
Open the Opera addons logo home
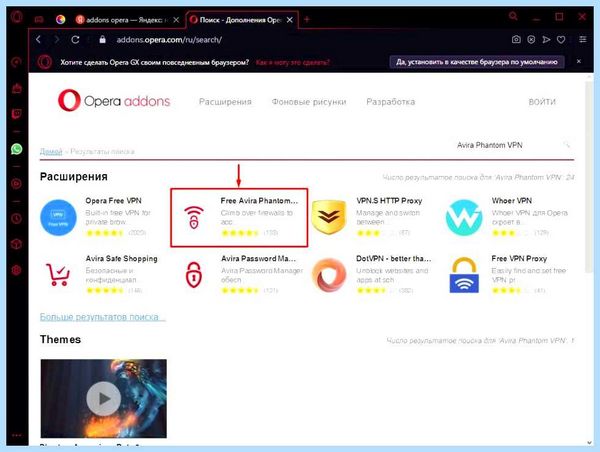(114, 101)
